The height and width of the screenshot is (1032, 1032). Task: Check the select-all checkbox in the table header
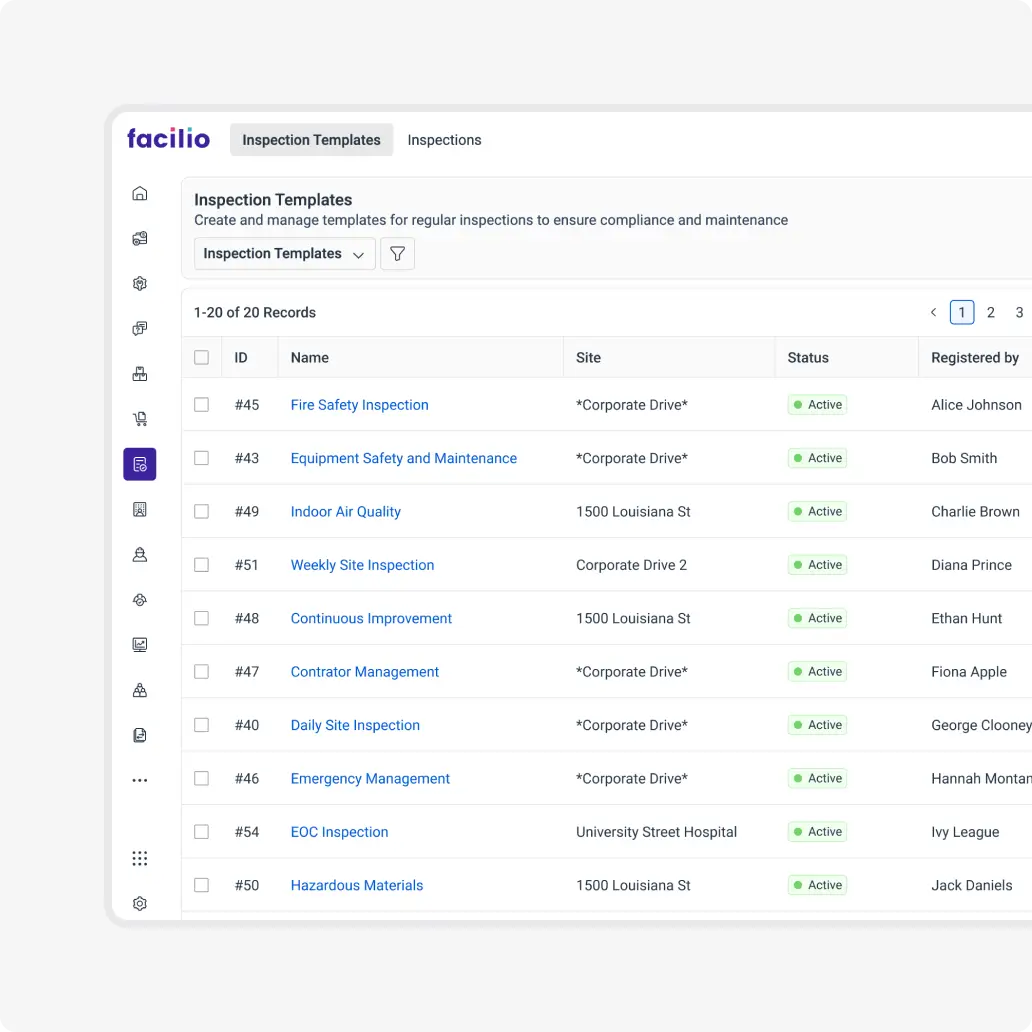coord(201,357)
